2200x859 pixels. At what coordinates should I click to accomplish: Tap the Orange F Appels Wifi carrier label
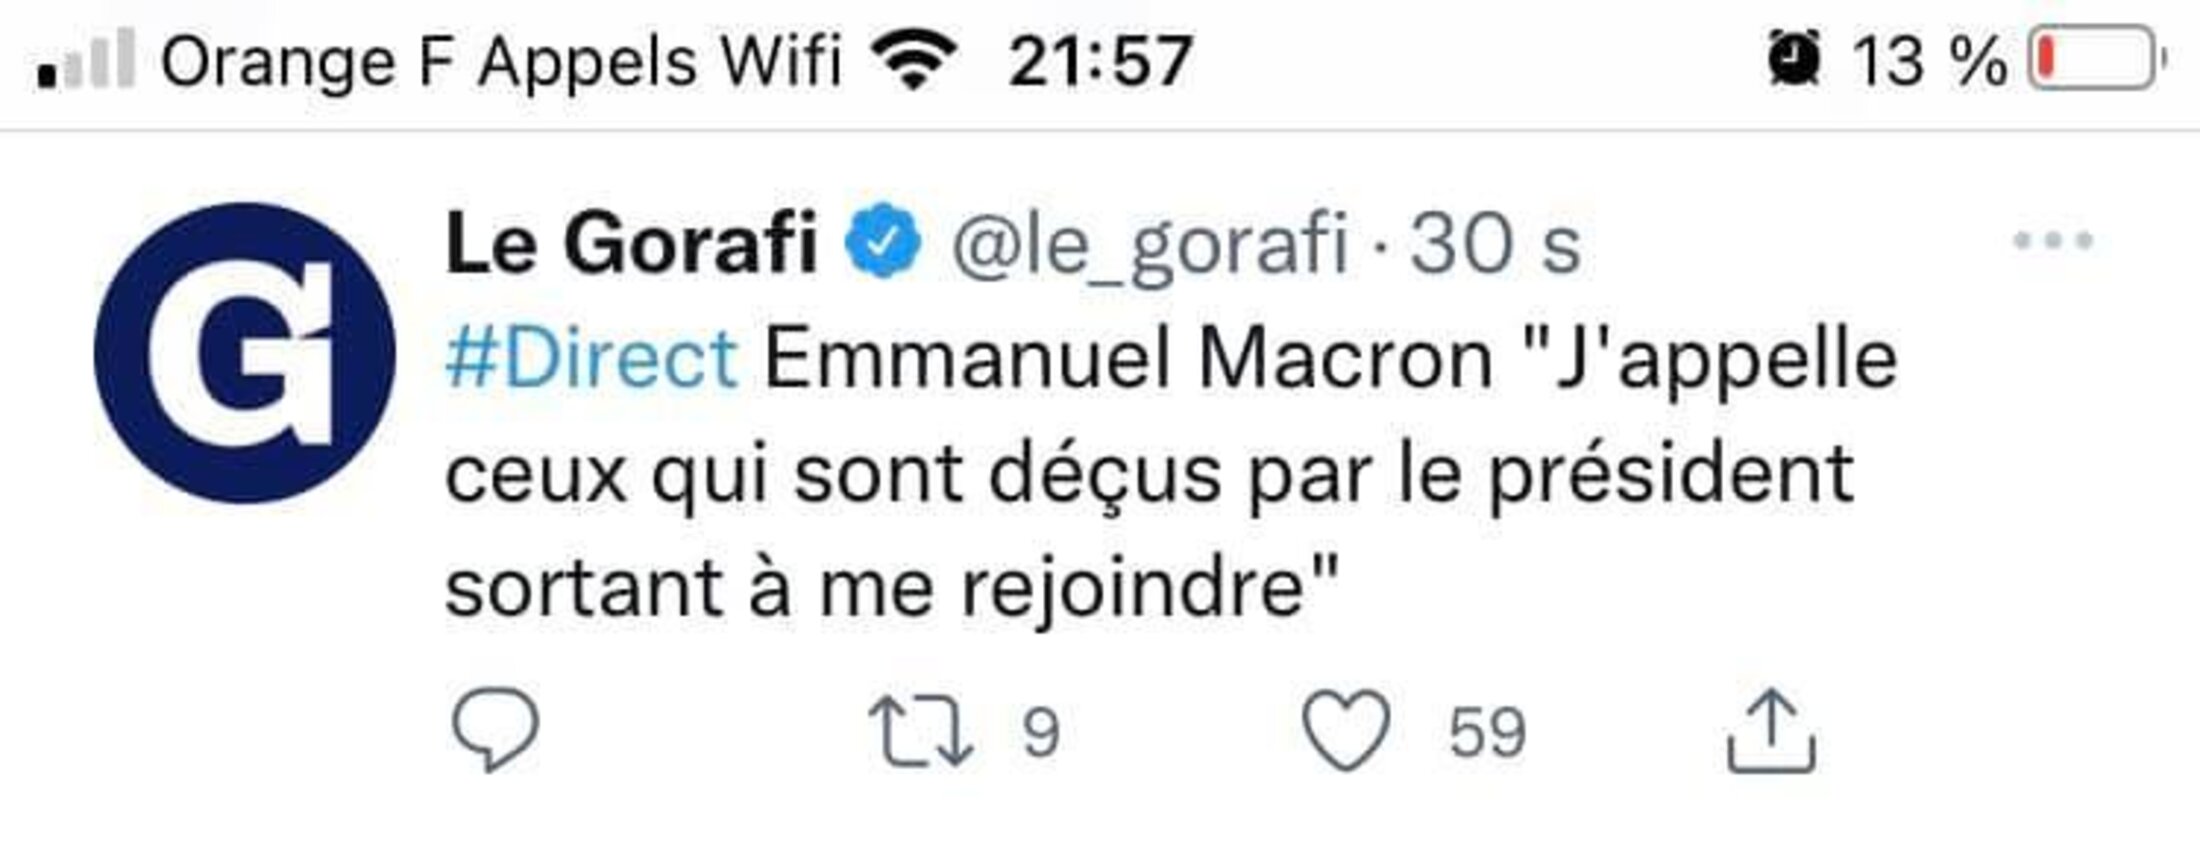coord(500,61)
